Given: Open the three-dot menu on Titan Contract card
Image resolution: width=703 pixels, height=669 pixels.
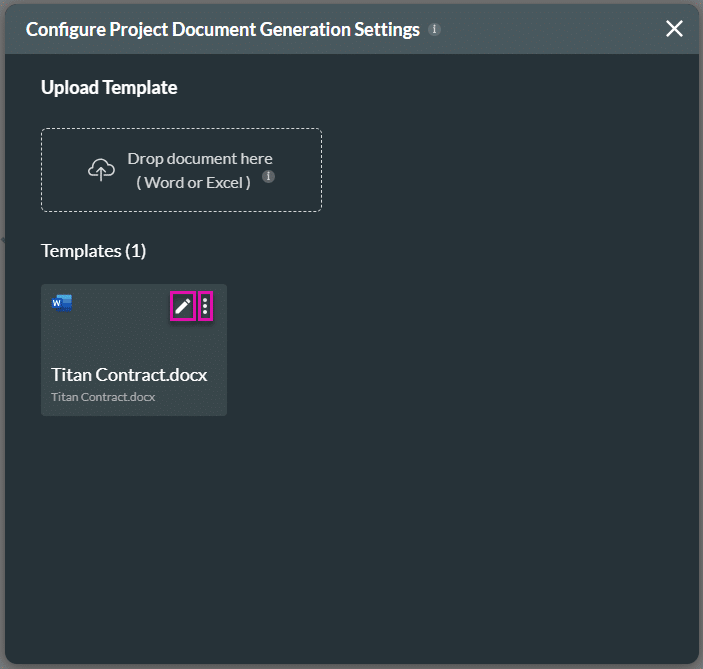Looking at the screenshot, I should click(205, 307).
